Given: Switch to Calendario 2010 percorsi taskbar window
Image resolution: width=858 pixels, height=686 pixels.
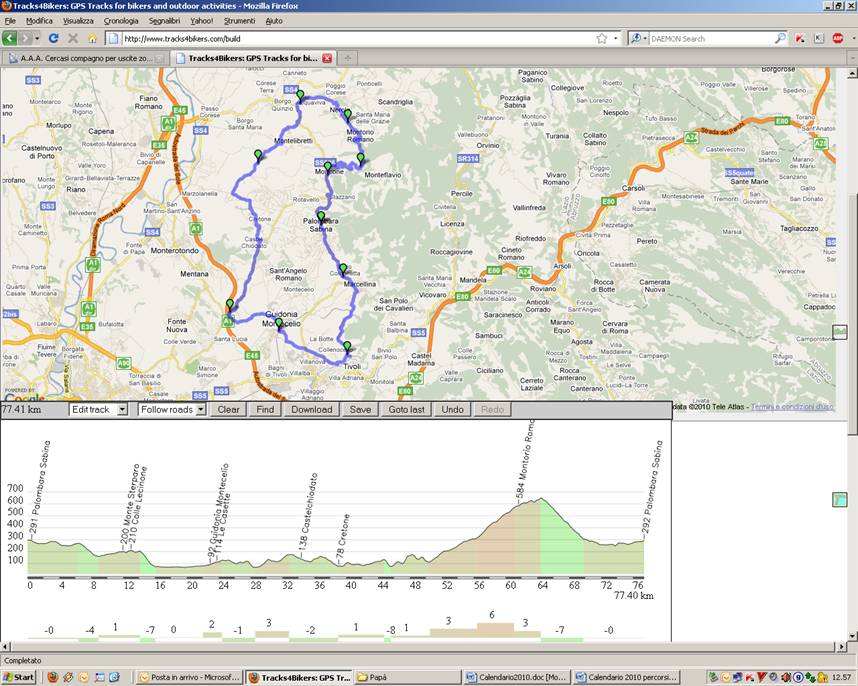Looking at the screenshot, I should click(627, 677).
